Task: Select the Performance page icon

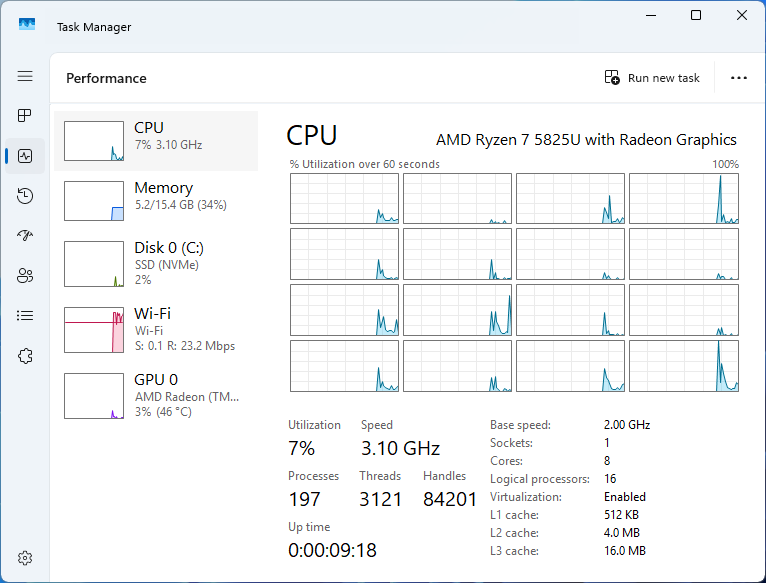Action: [x=25, y=156]
